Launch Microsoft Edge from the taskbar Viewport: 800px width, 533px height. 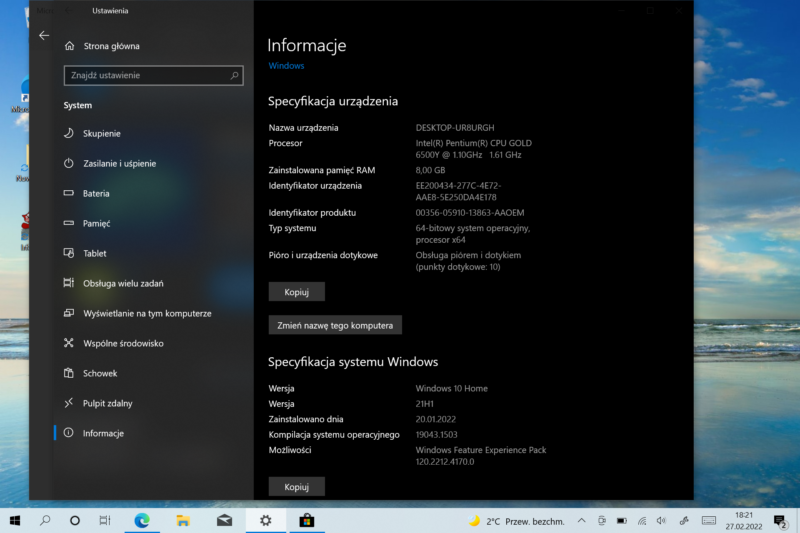click(x=141, y=520)
